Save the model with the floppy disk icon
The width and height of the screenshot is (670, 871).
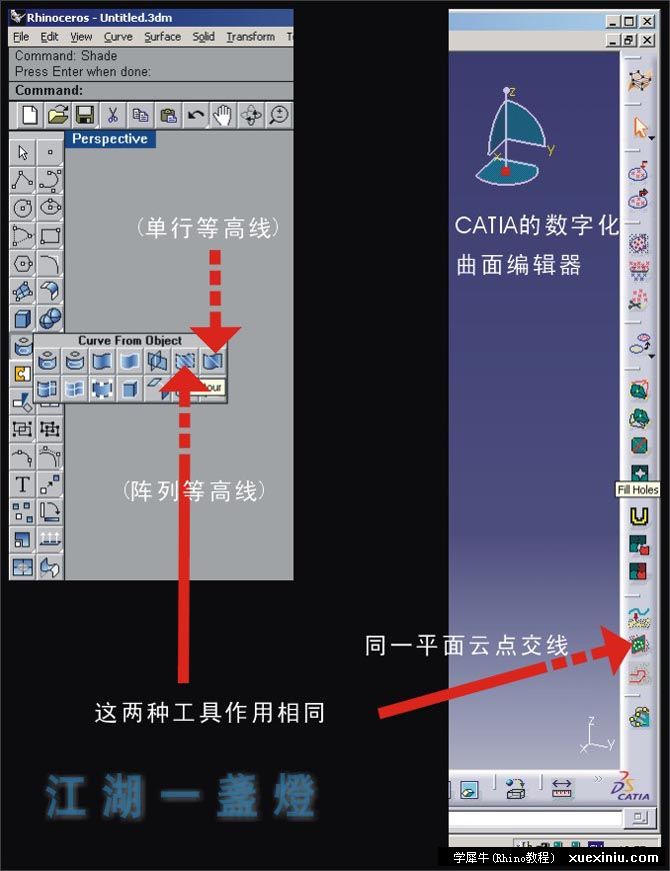[x=85, y=116]
